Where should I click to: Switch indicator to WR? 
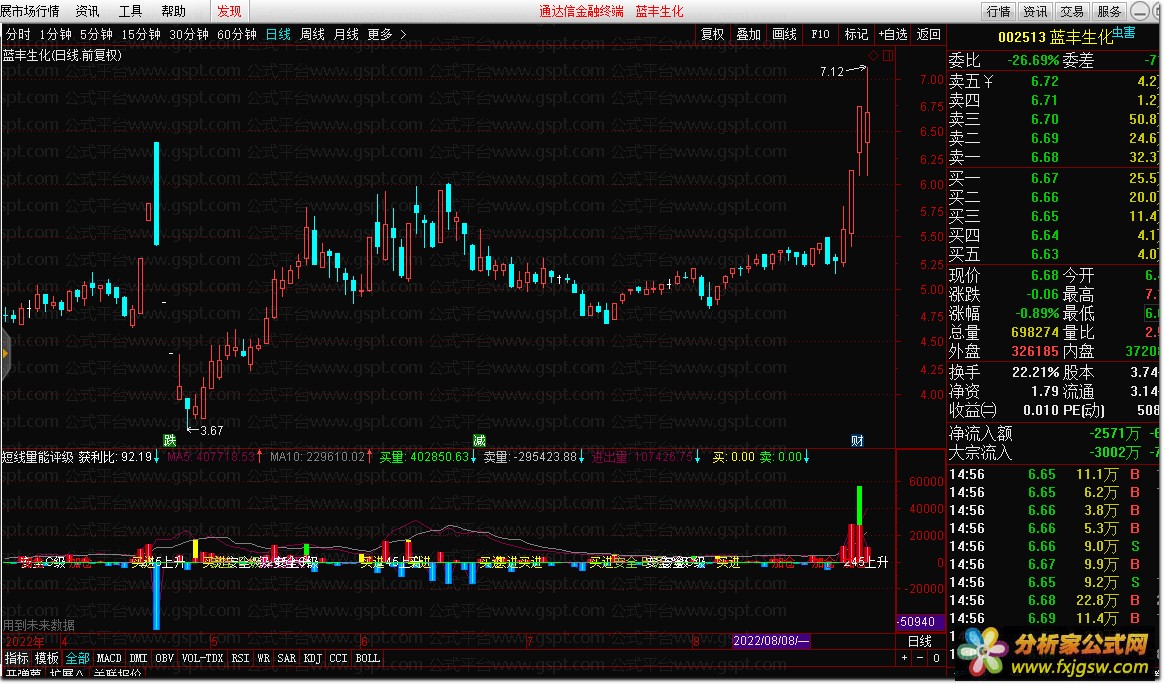263,659
